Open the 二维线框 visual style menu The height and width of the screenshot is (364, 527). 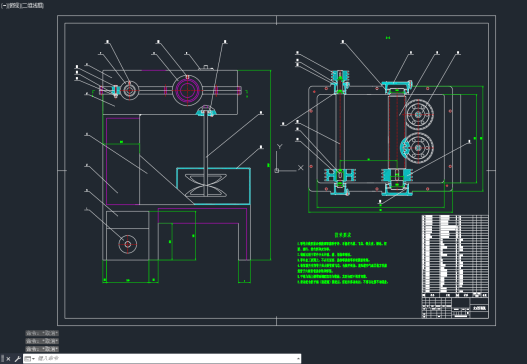click(x=32, y=5)
